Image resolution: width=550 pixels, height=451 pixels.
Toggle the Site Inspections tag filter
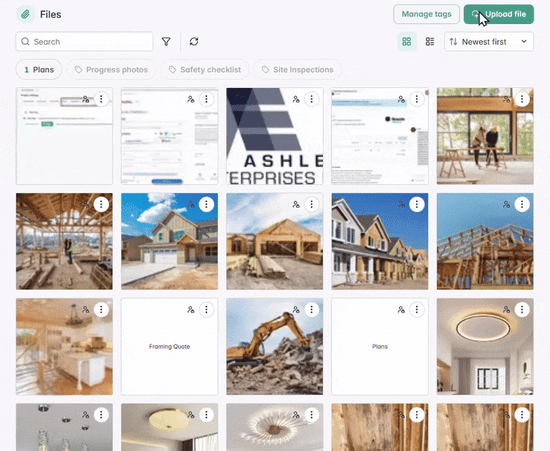pos(298,70)
